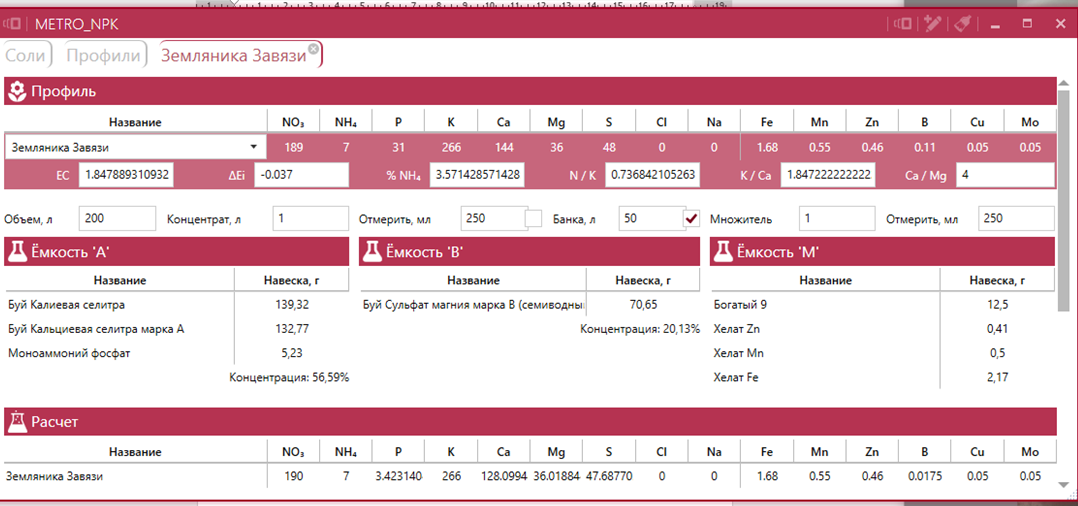Click the flask icon beside Расчет header

click(17, 422)
